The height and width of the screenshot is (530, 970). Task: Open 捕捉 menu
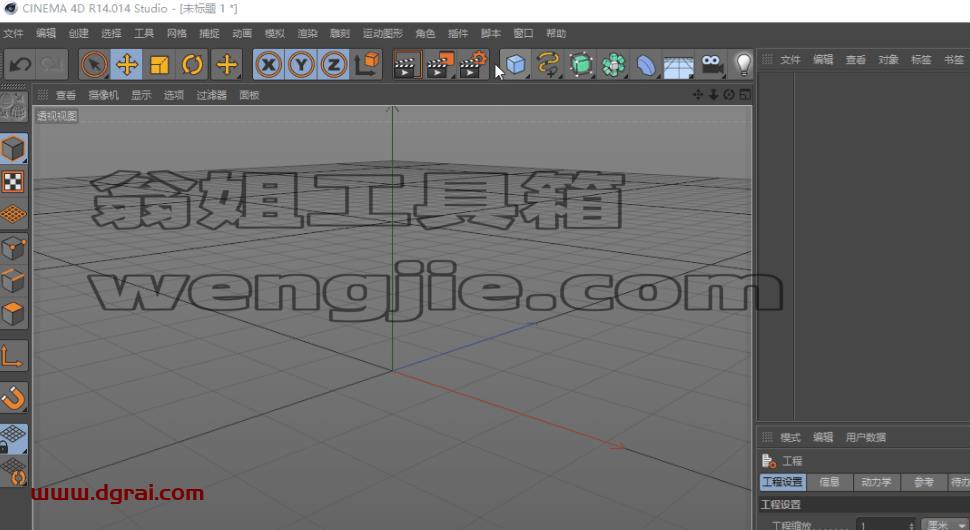[x=209, y=33]
